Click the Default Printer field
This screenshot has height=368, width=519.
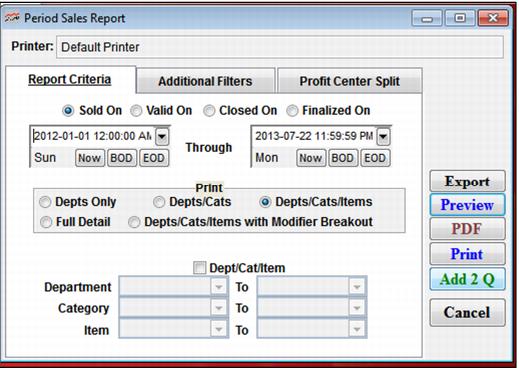tap(280, 47)
